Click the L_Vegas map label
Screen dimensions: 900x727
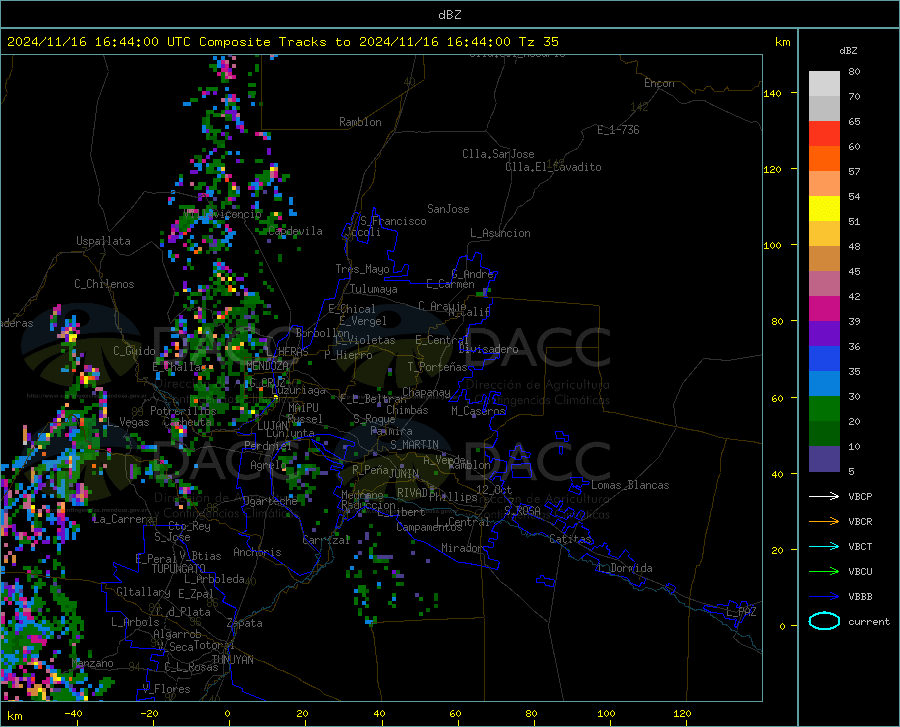(129, 422)
